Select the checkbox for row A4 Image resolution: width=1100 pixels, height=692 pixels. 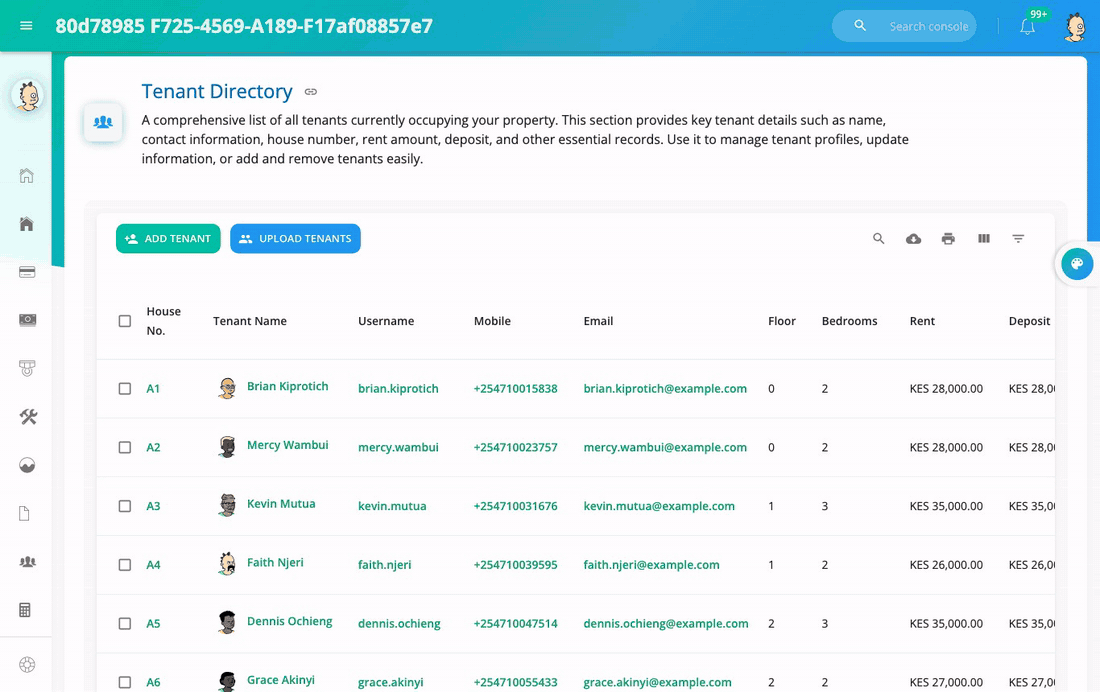tap(125, 565)
